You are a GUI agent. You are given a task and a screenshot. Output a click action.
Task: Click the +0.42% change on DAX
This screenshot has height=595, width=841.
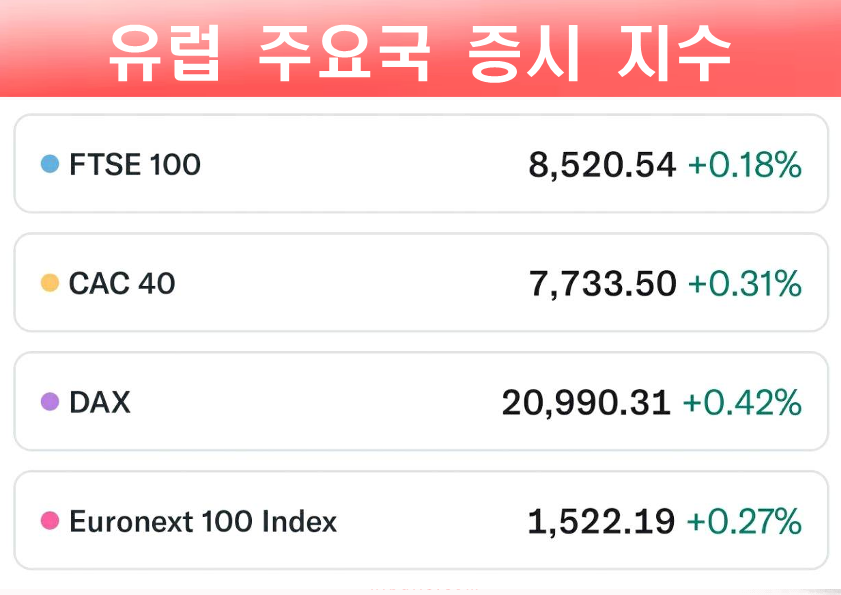[x=742, y=403]
